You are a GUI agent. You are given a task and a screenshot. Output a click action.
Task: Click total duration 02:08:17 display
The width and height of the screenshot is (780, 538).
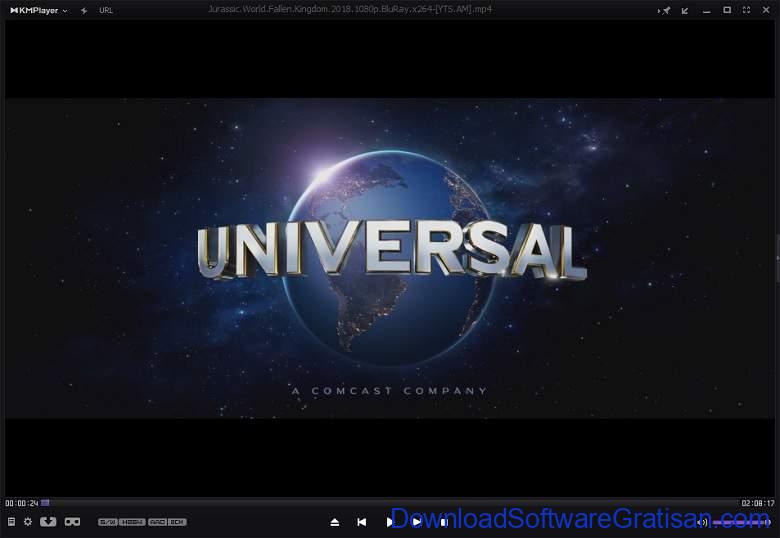[x=758, y=503]
